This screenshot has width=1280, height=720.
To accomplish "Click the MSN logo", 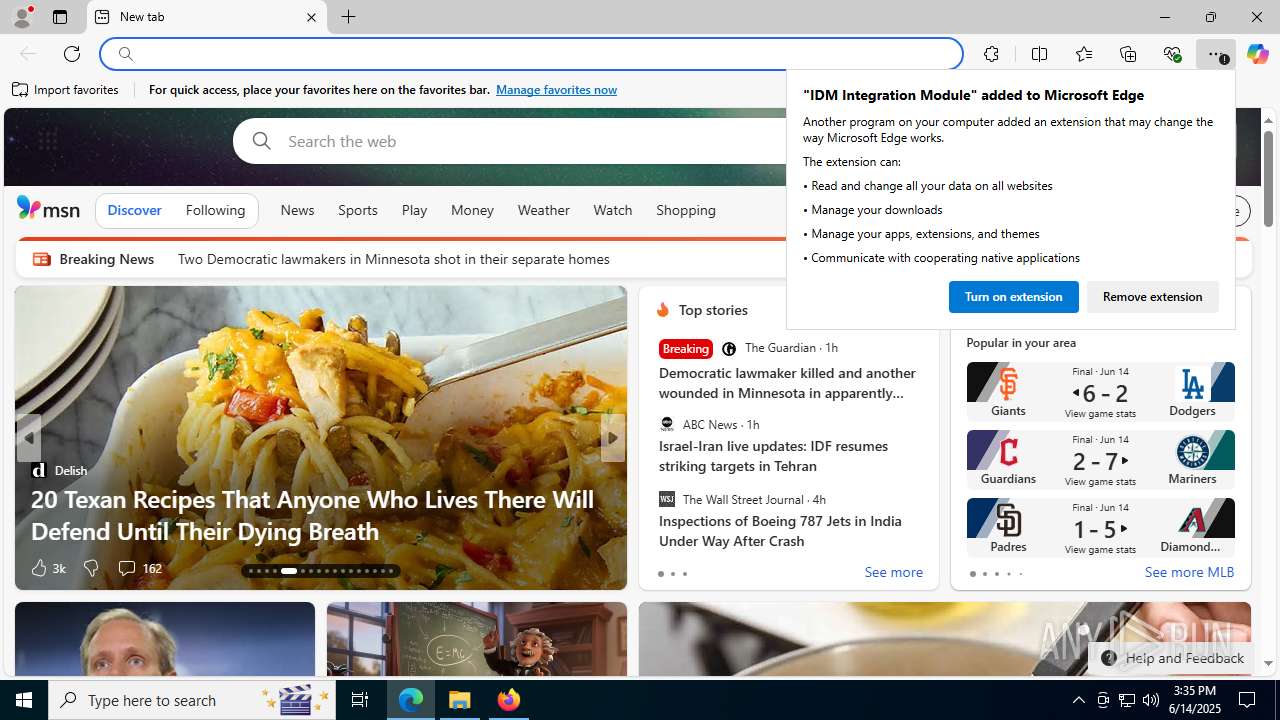I will [x=48, y=208].
